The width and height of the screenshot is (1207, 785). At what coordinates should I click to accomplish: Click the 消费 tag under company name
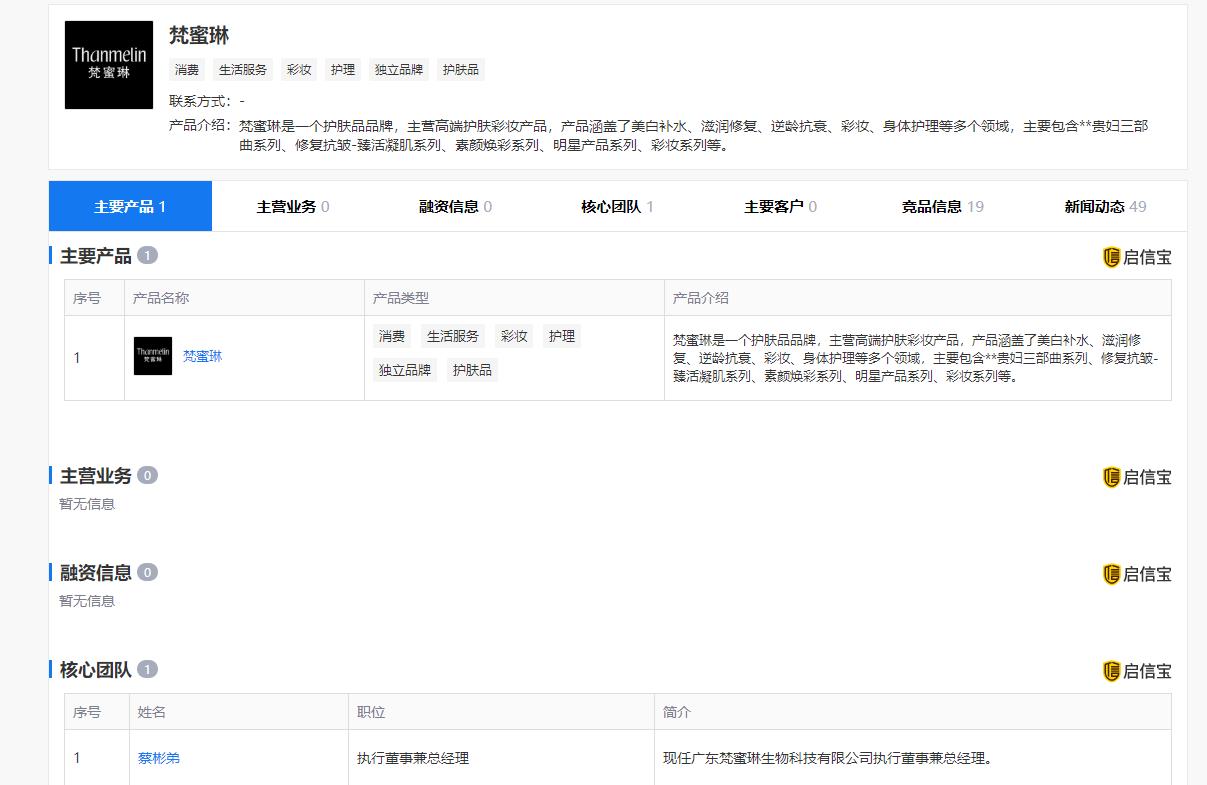(187, 70)
